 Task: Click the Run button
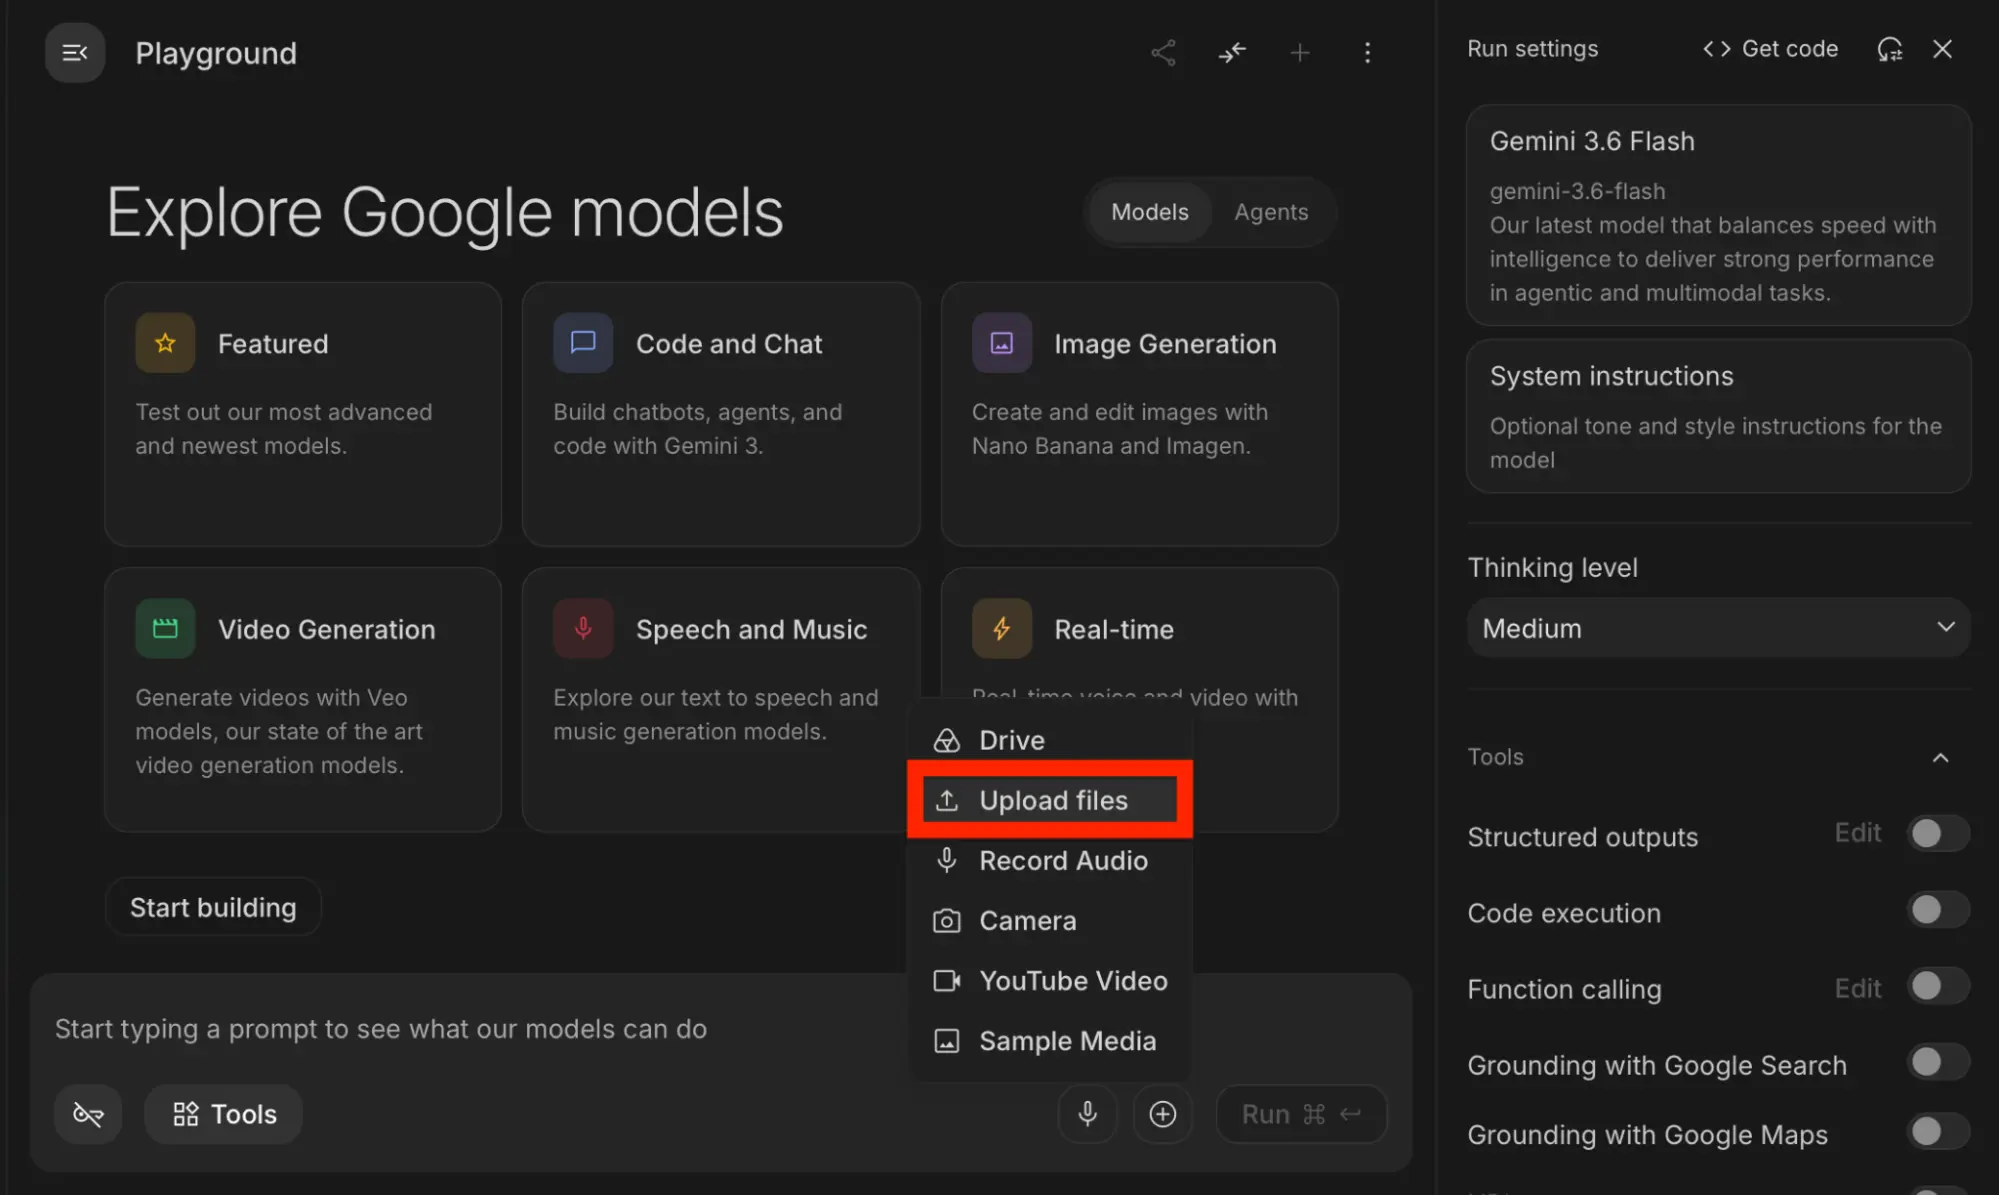[1301, 1114]
